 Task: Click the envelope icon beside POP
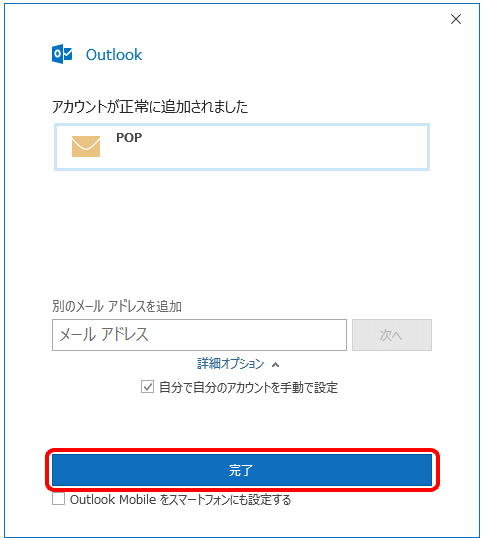click(86, 147)
